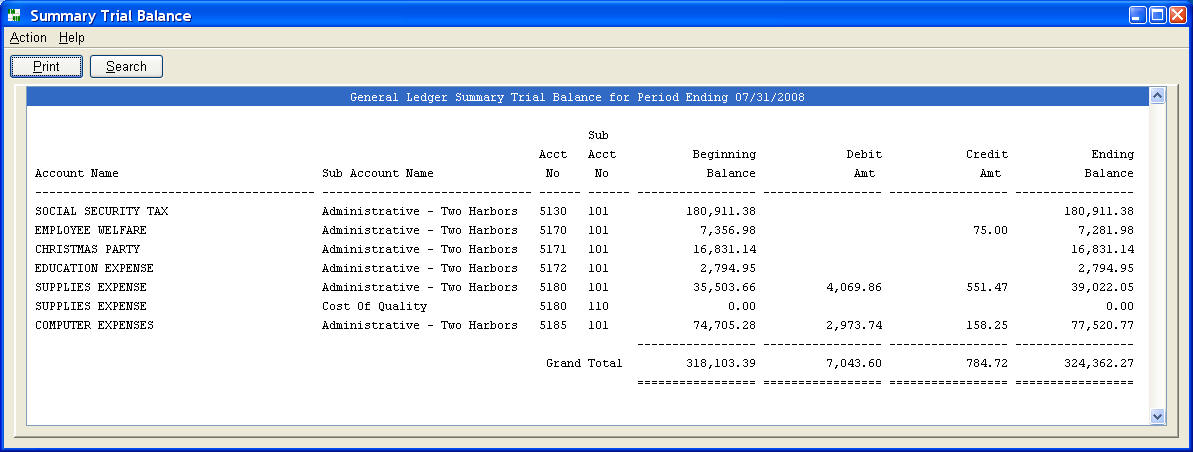Click grand total debit 7,043.60
1193x452 pixels.
coord(854,364)
